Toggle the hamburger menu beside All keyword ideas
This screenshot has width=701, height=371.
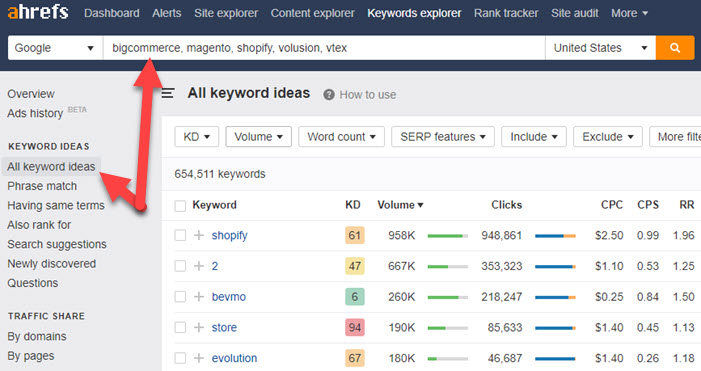point(168,93)
